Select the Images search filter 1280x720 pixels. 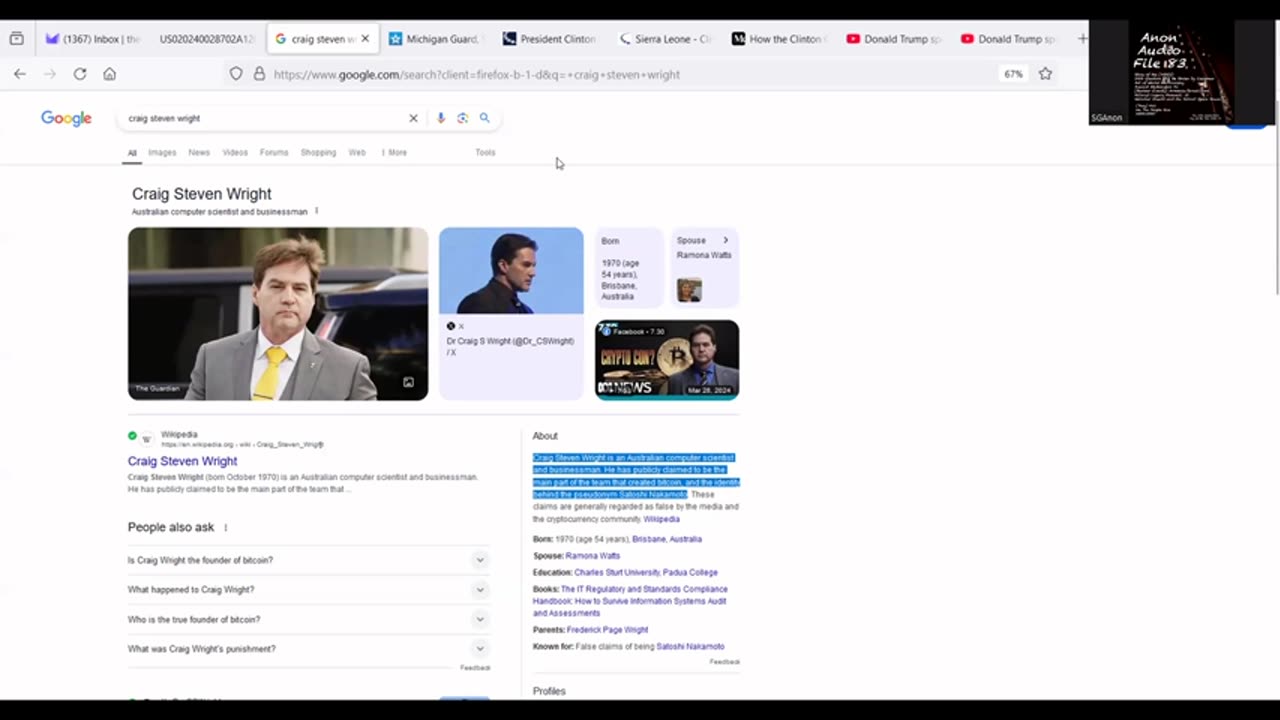coord(162,152)
